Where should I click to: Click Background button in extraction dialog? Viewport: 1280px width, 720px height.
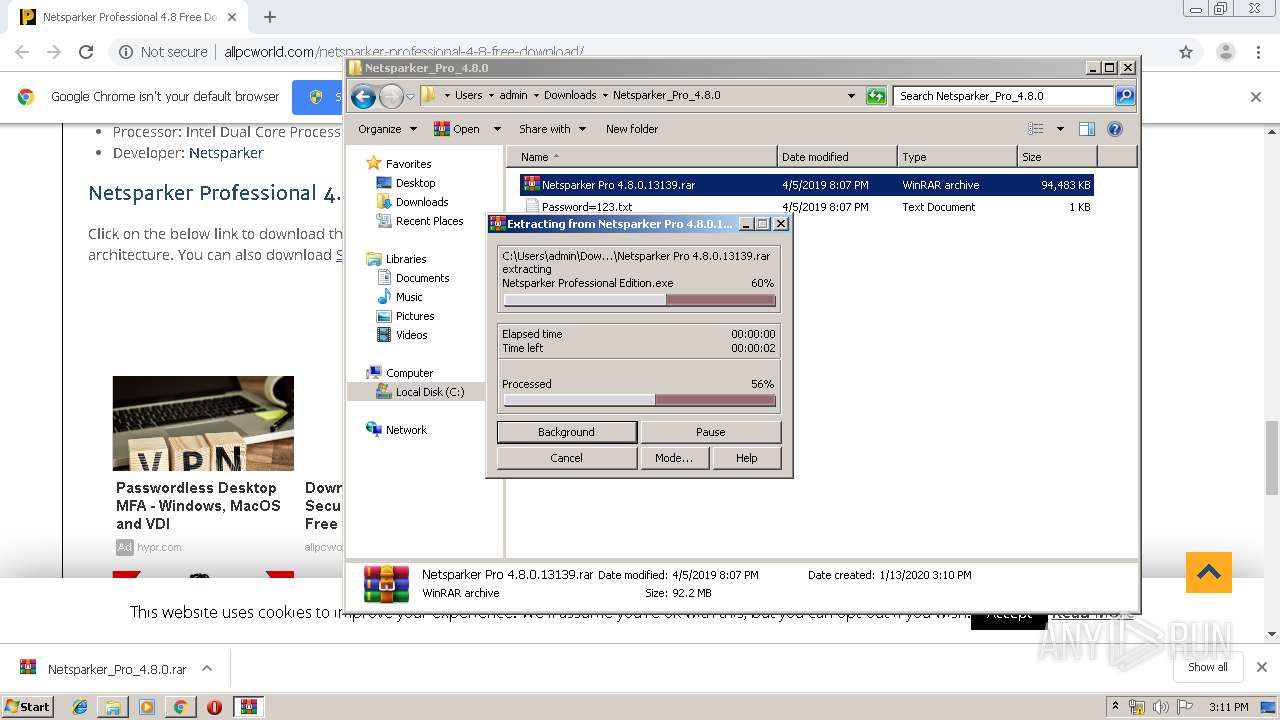click(566, 432)
